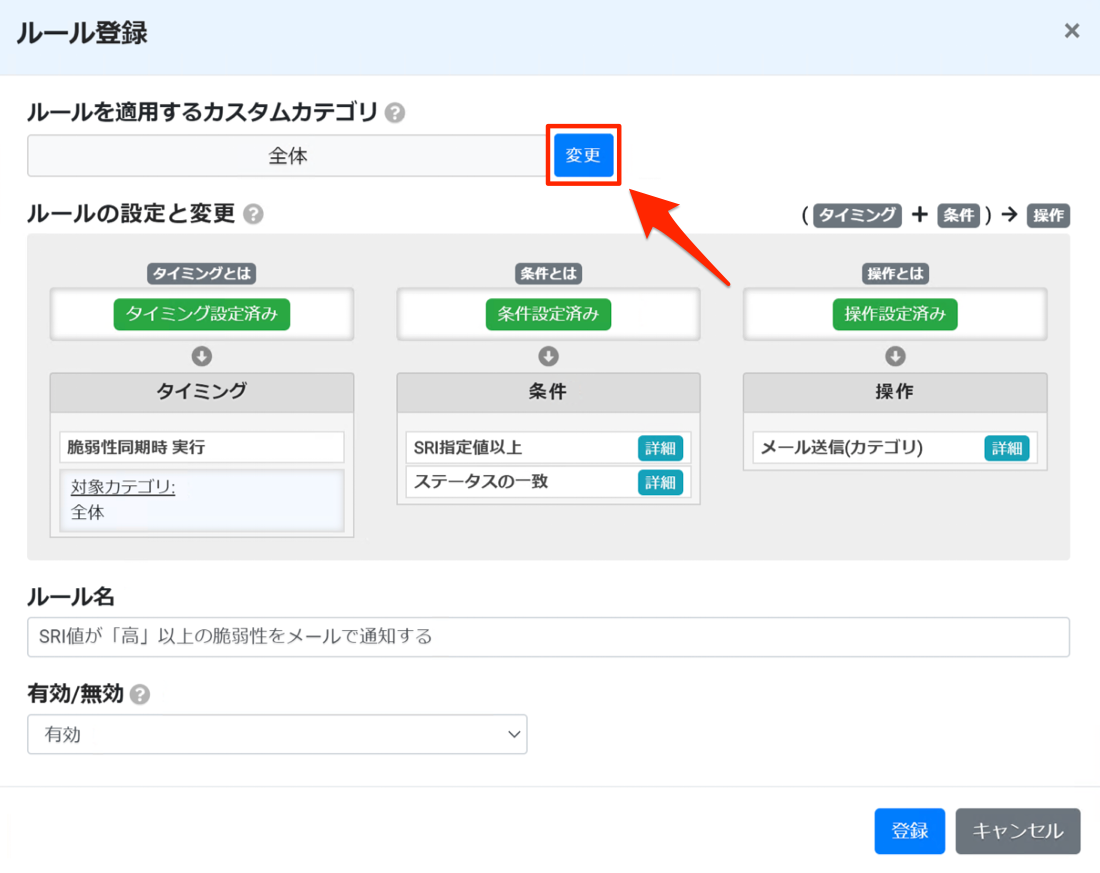Viewport: 1100px width, 873px height.
Task: Click down-arrow icon above タイミング panel
Action: (201, 356)
